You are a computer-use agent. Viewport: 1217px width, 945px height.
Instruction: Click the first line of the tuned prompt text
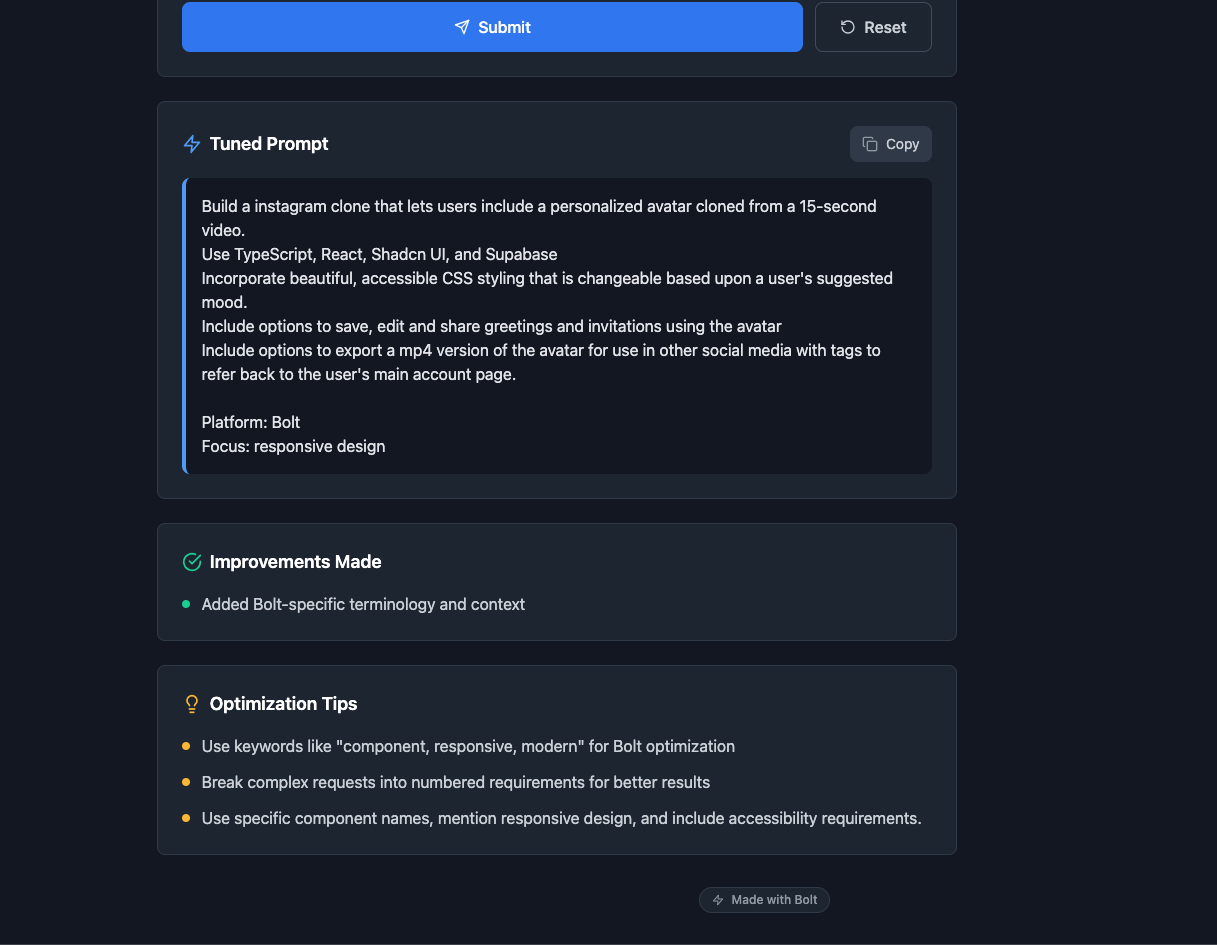[538, 206]
